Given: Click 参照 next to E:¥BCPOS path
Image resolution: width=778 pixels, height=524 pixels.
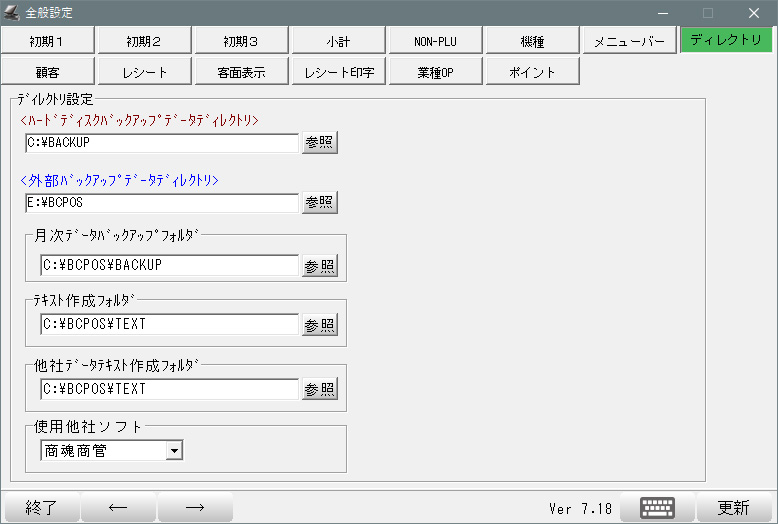Looking at the screenshot, I should pos(320,203).
